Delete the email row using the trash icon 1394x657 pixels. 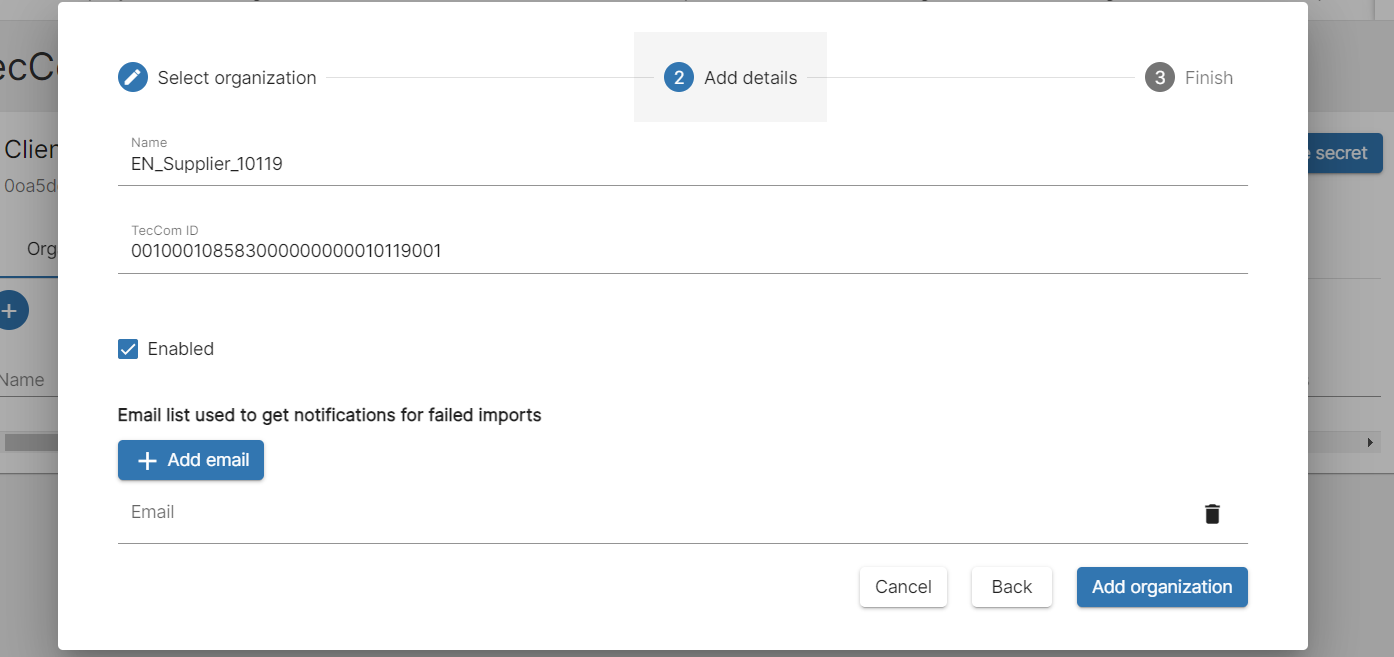pos(1211,513)
